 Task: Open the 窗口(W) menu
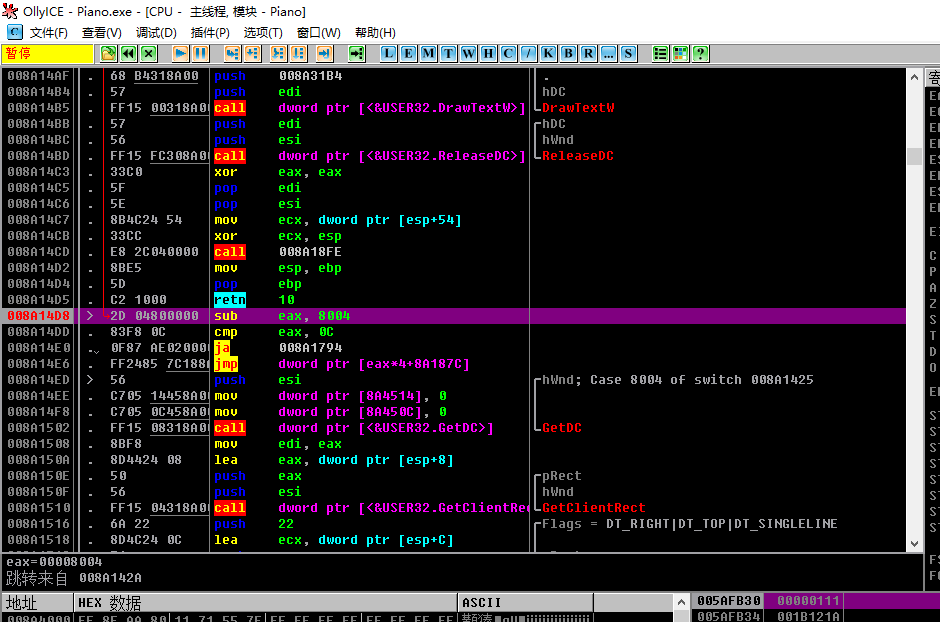pyautogui.click(x=318, y=32)
